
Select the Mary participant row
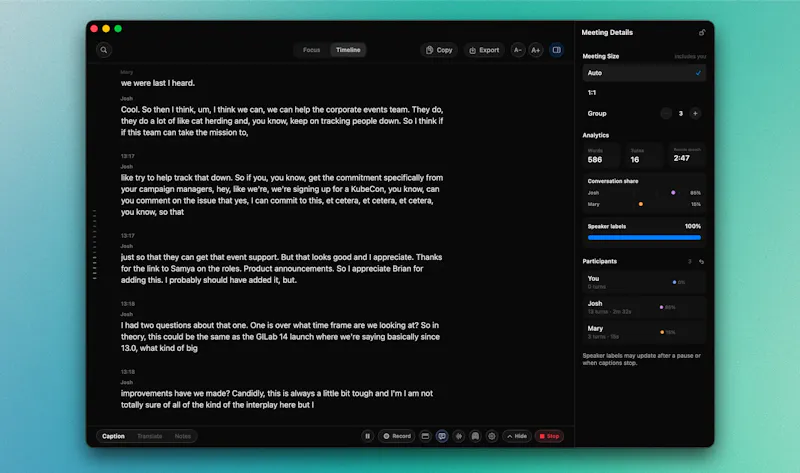644,332
